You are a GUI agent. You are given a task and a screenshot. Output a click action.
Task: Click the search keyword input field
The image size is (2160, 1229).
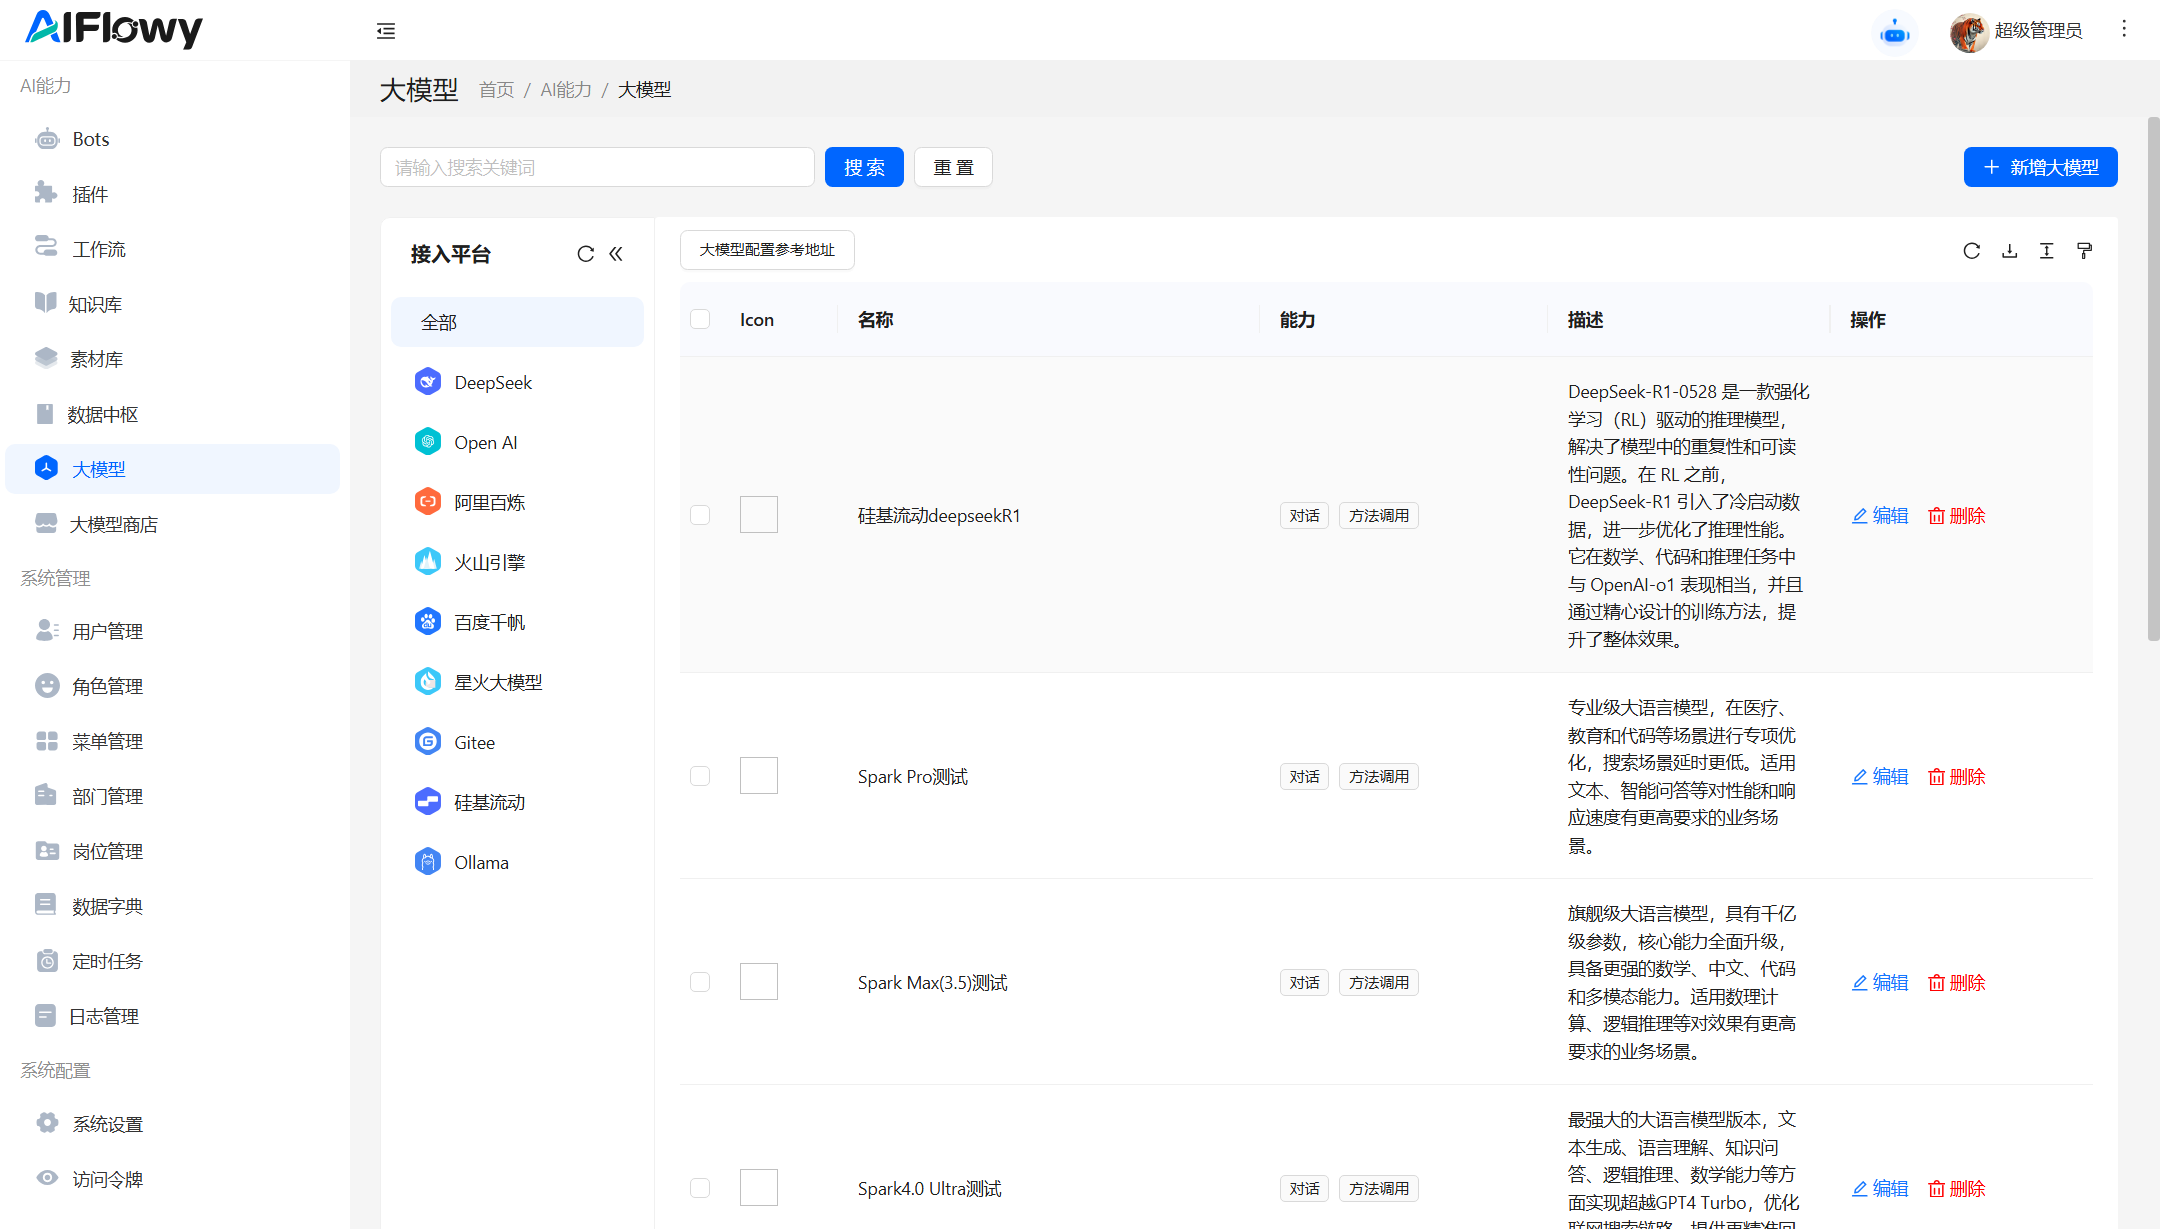(597, 167)
